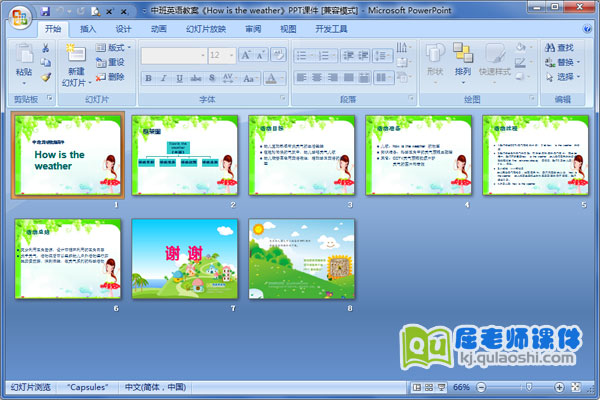Click Reset 重设 slide button
This screenshot has height=400, width=600.
(x=110, y=62)
